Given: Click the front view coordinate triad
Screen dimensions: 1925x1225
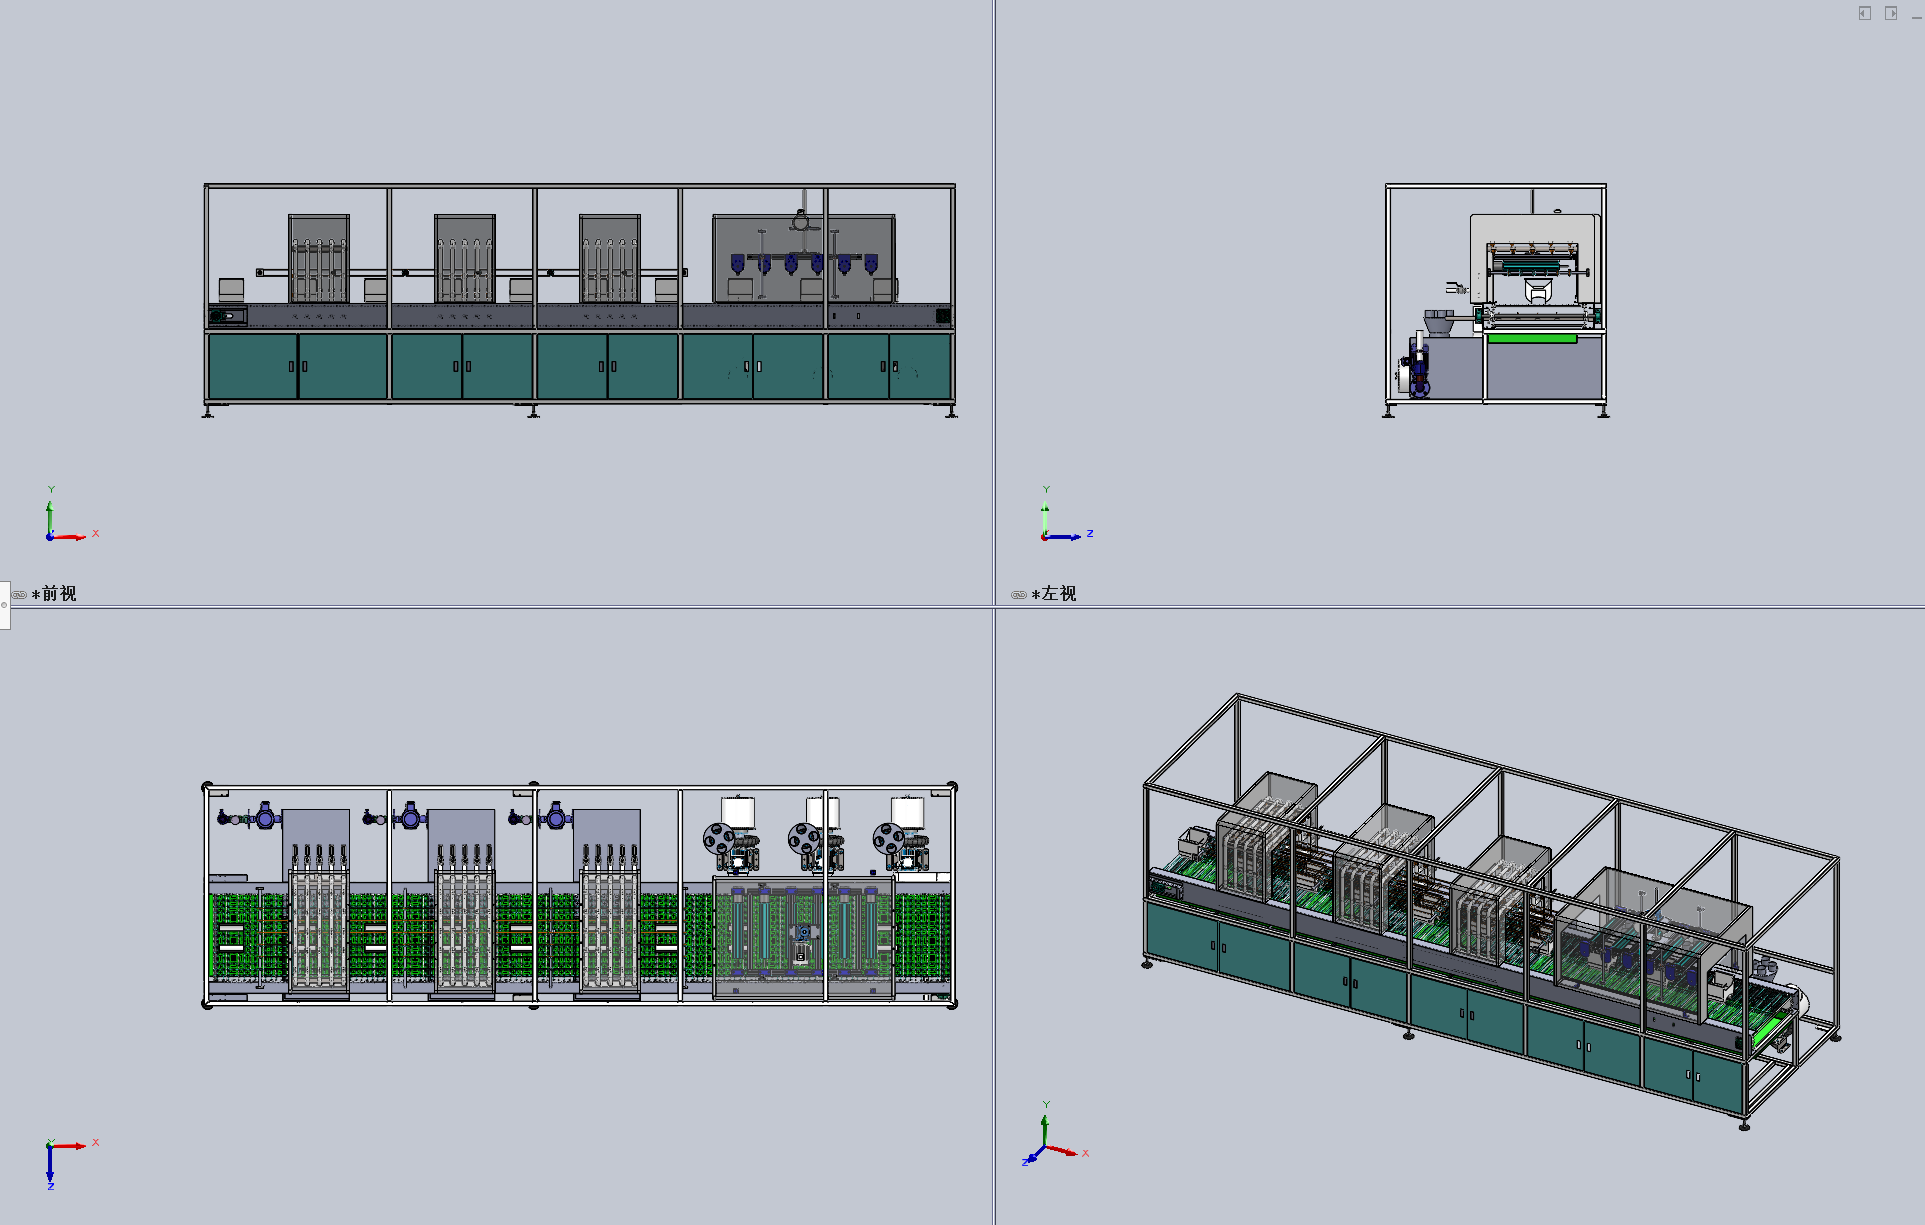Looking at the screenshot, I should [x=71, y=514].
